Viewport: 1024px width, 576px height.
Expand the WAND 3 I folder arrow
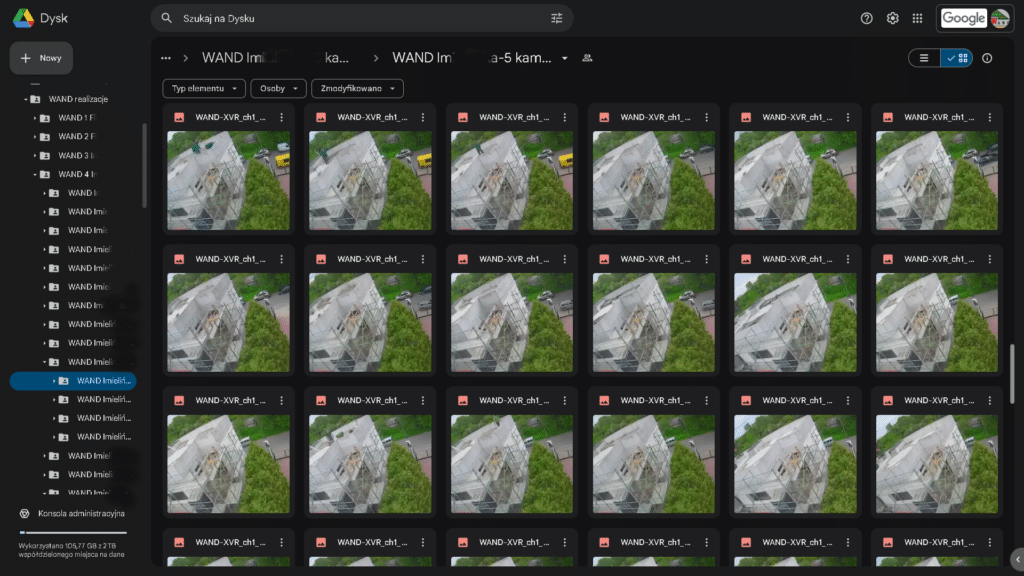coord(35,155)
